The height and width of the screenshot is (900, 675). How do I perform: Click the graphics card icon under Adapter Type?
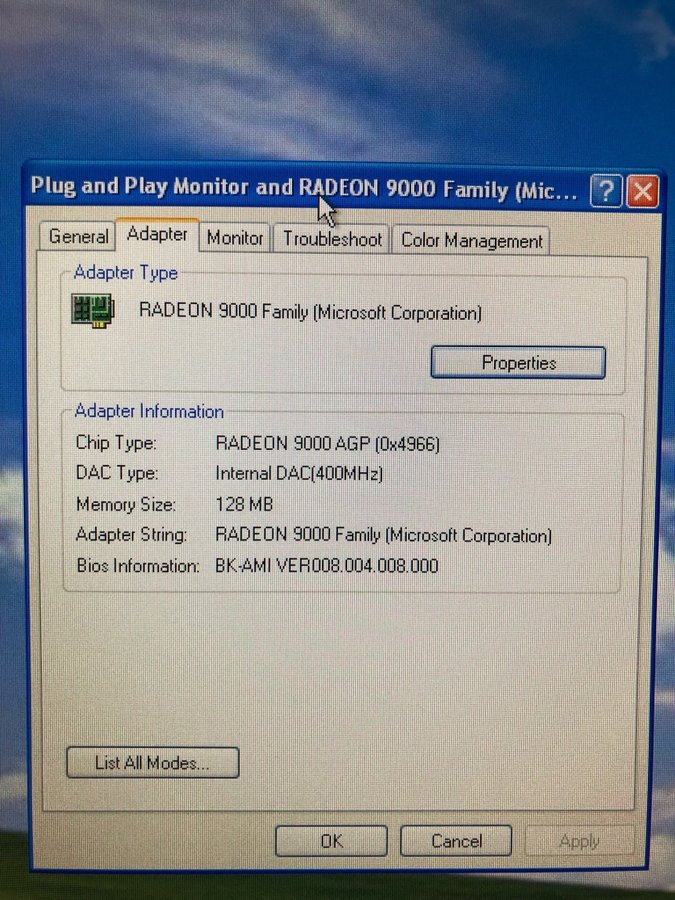tap(93, 311)
